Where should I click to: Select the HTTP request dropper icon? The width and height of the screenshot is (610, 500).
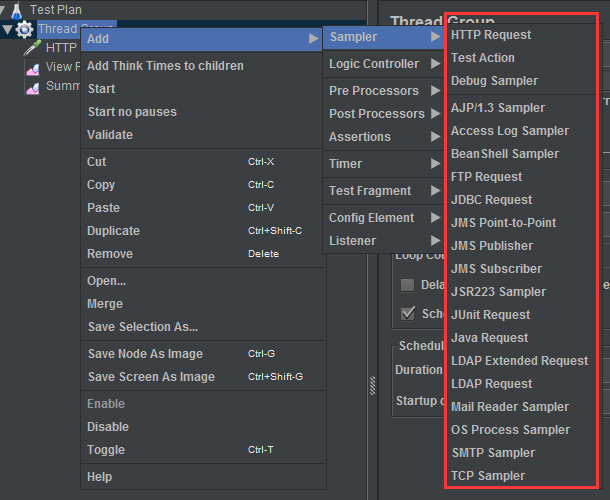(32, 48)
